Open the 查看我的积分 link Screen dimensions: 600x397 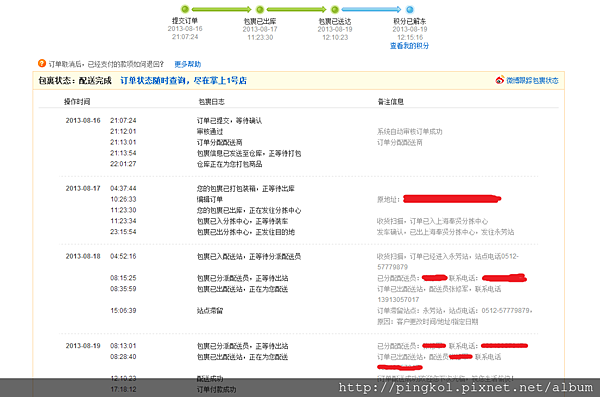pos(409,46)
